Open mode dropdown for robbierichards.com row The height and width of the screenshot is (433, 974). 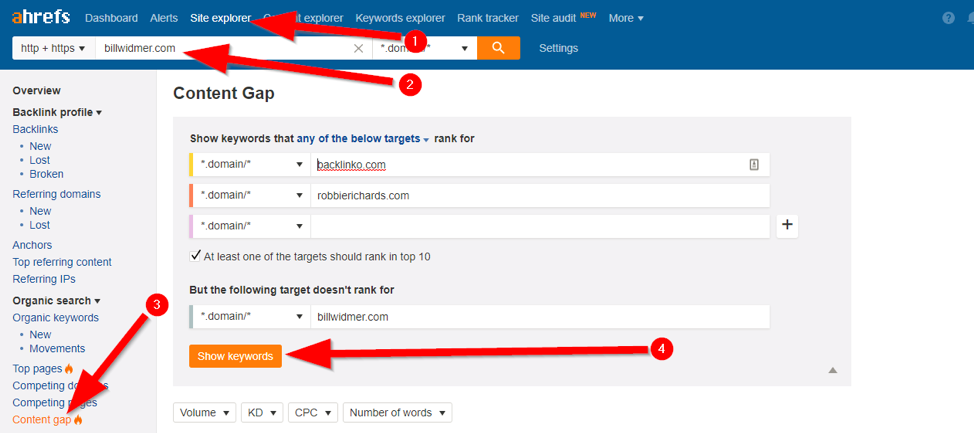click(252, 195)
